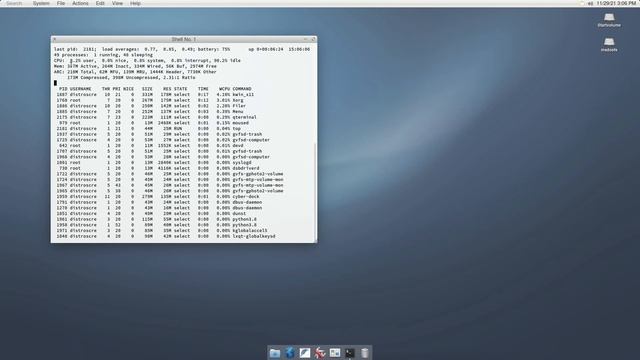The height and width of the screenshot is (360, 640).
Task: Click the qterminal process row
Action: (x=155, y=117)
